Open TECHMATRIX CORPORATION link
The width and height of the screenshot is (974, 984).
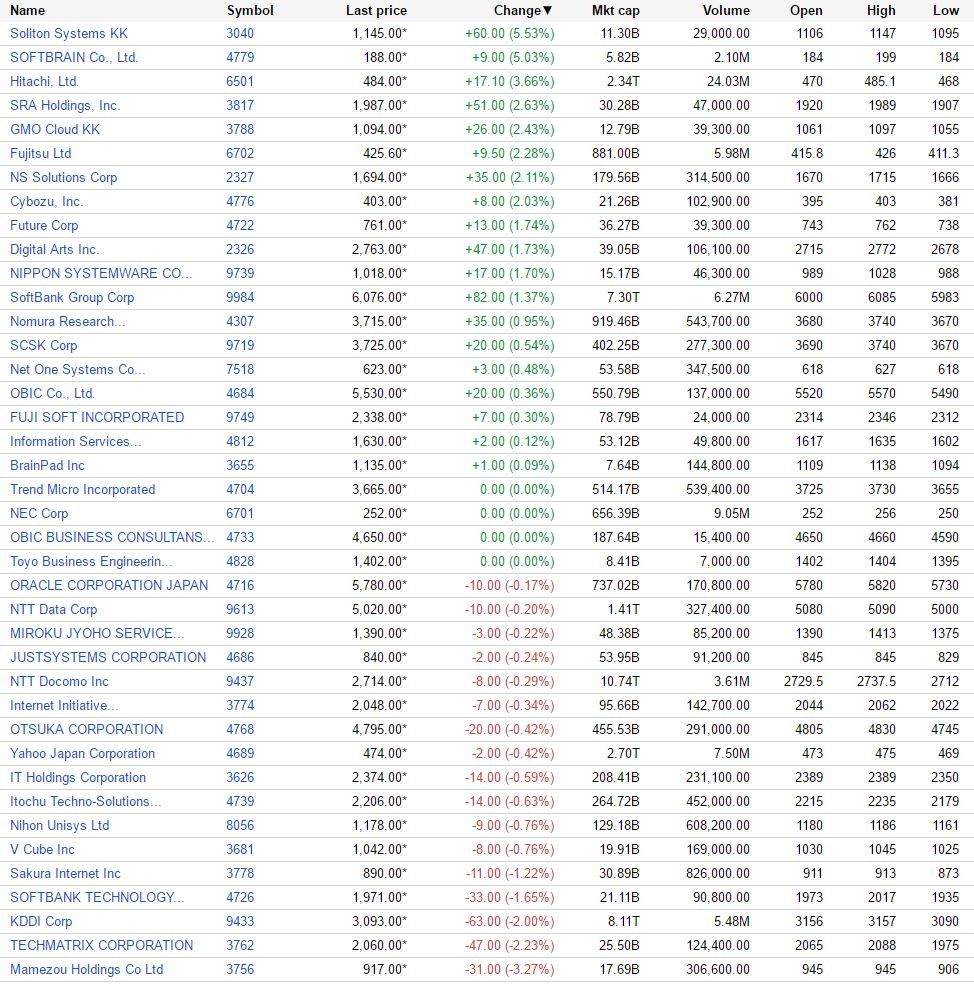tap(102, 946)
